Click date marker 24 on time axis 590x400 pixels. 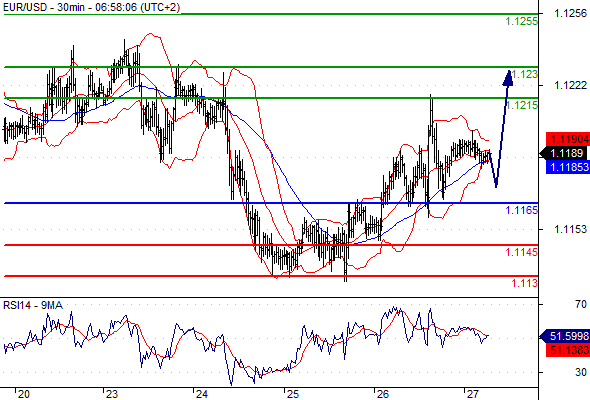202,394
